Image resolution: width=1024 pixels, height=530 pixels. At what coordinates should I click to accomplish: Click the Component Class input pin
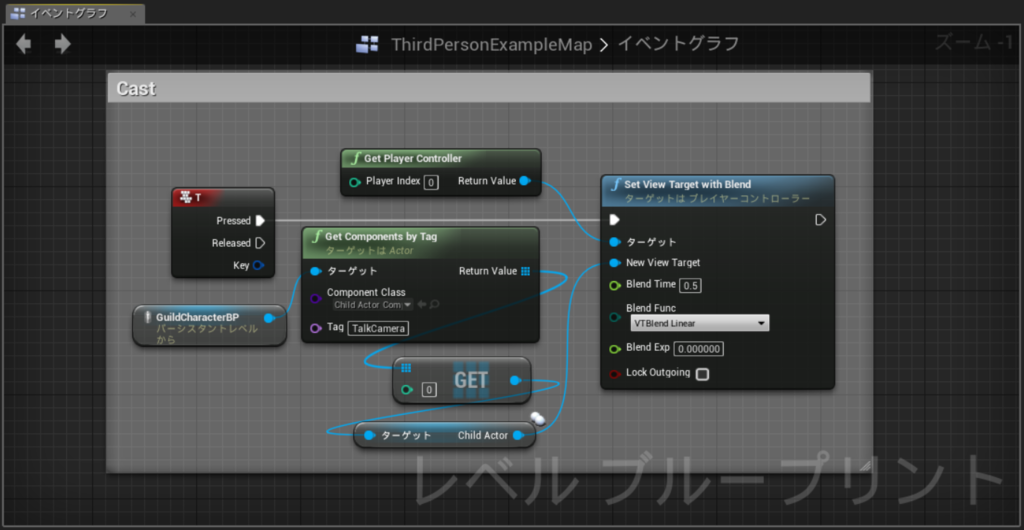coord(315,298)
